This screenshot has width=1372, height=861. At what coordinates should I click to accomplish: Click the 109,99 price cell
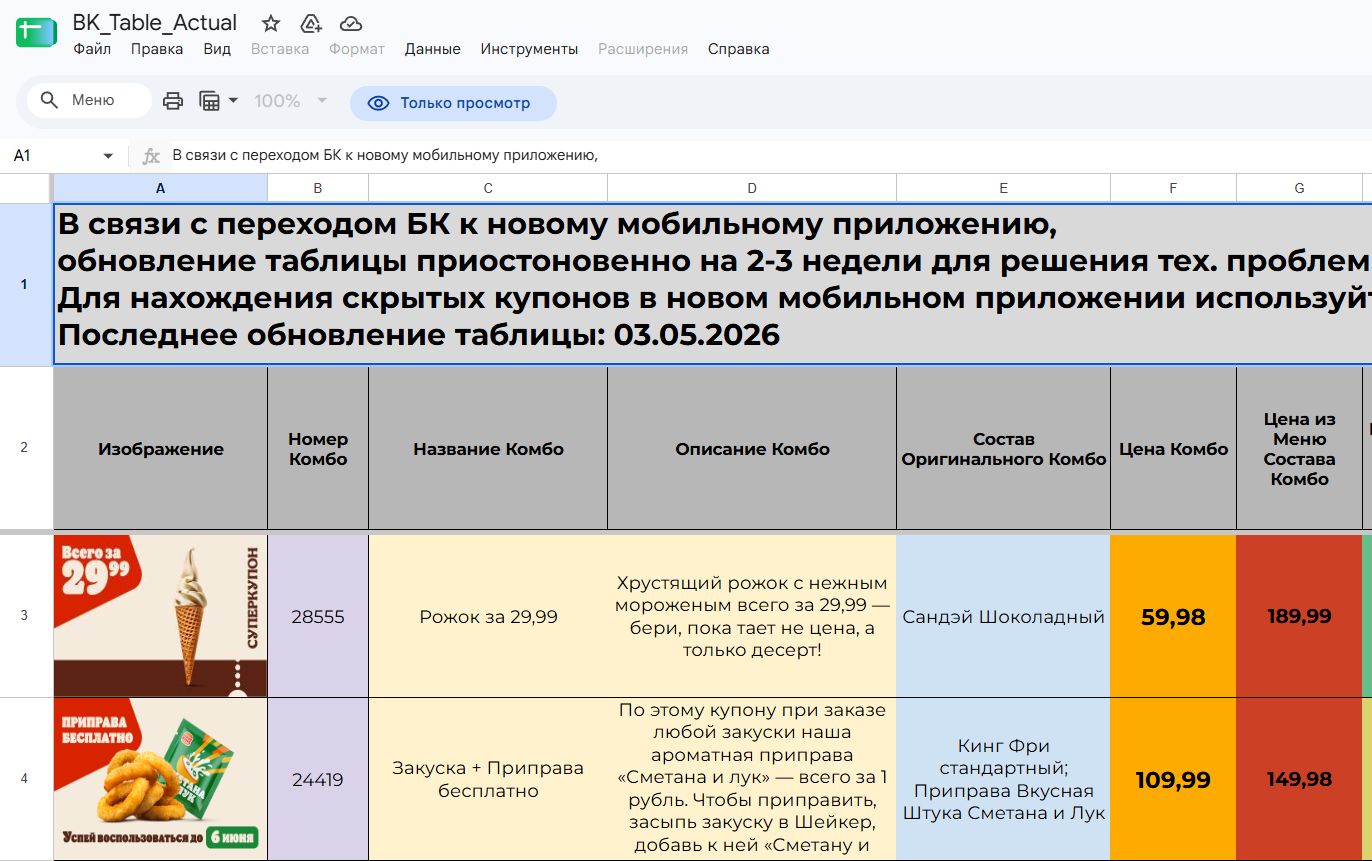tap(1173, 779)
